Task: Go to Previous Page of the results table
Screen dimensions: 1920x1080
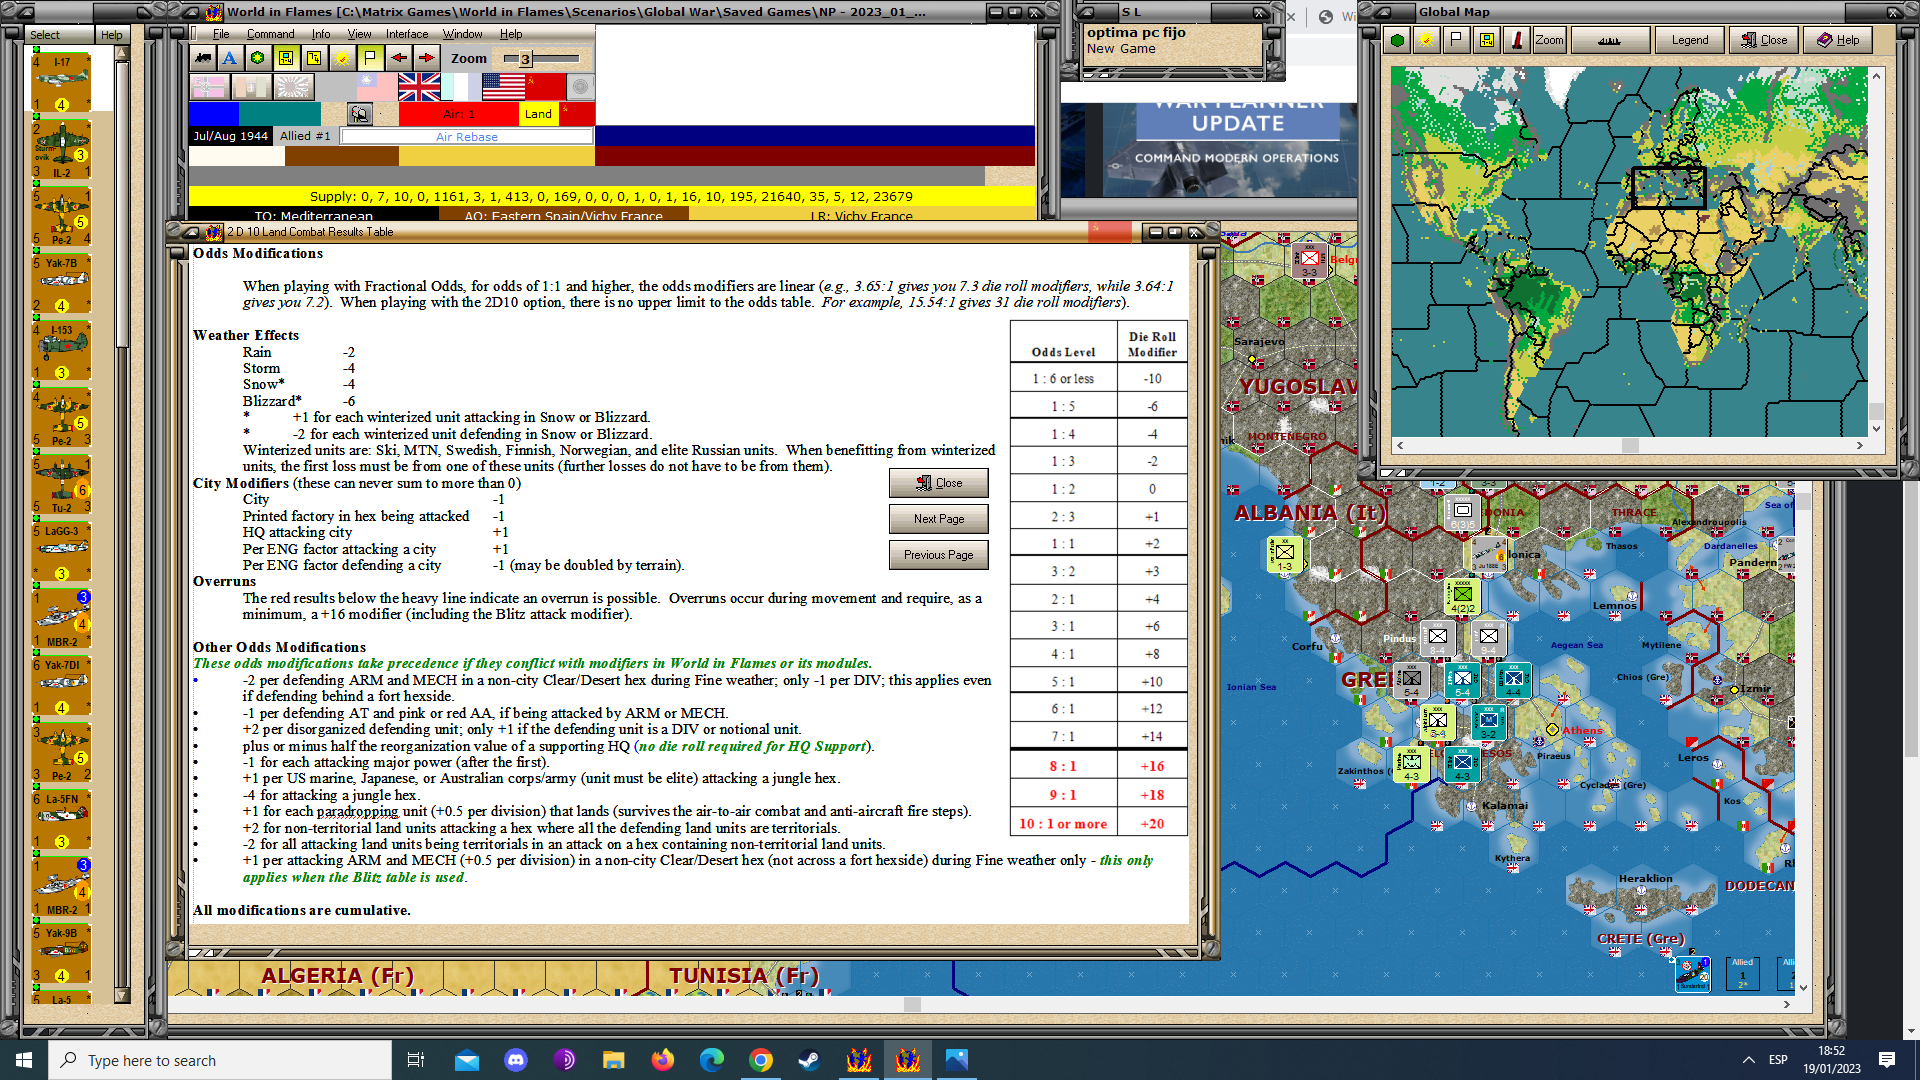Action: pos(938,555)
